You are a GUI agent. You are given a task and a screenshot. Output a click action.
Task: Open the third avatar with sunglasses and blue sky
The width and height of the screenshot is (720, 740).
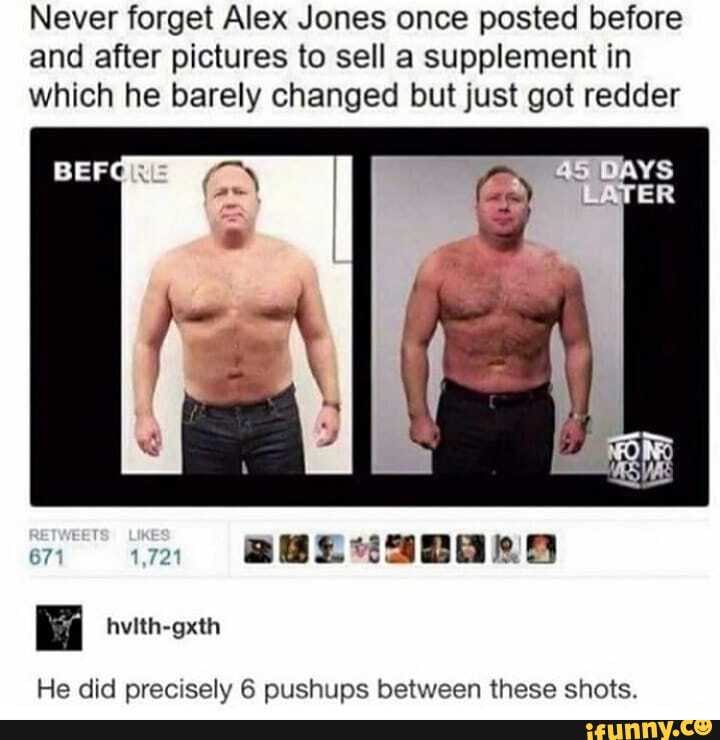pyautogui.click(x=329, y=549)
